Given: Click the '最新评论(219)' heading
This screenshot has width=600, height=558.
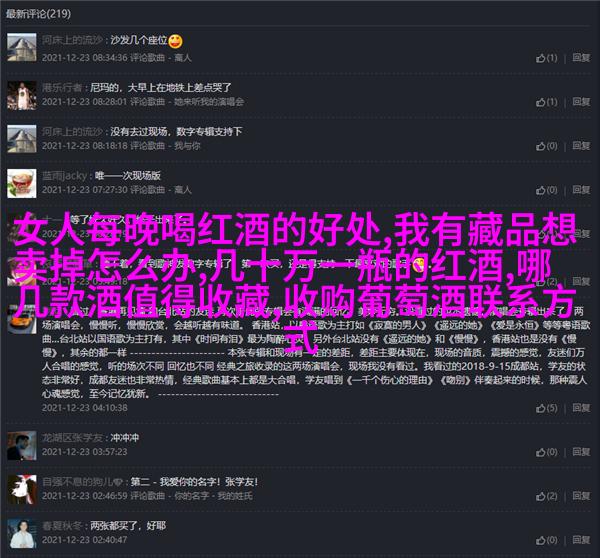Looking at the screenshot, I should click(38, 14).
